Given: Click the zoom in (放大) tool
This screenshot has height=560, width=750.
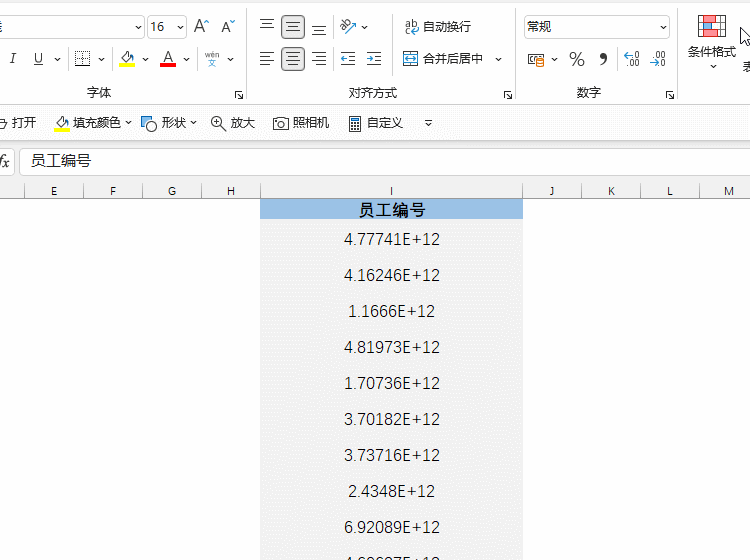Looking at the screenshot, I should [233, 123].
